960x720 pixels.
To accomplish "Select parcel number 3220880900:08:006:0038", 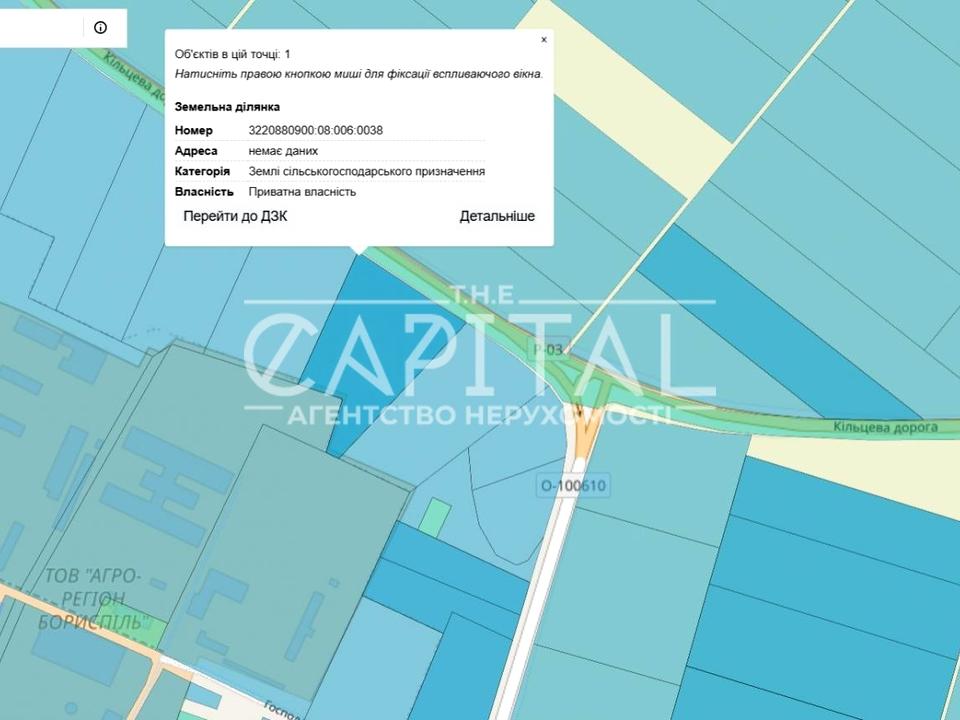I will (x=315, y=130).
